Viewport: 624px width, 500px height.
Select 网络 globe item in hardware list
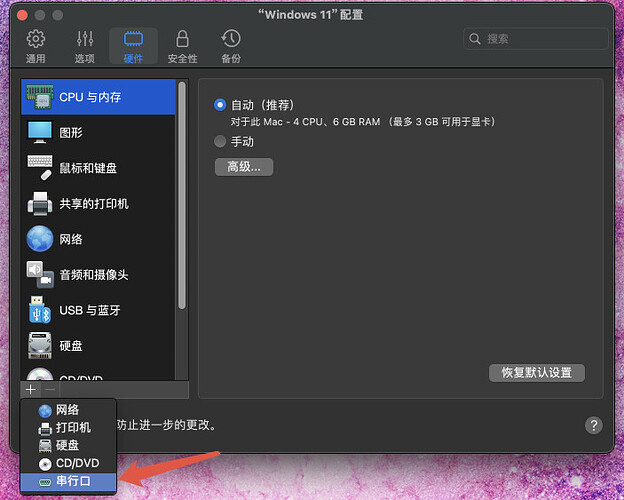pyautogui.click(x=98, y=239)
